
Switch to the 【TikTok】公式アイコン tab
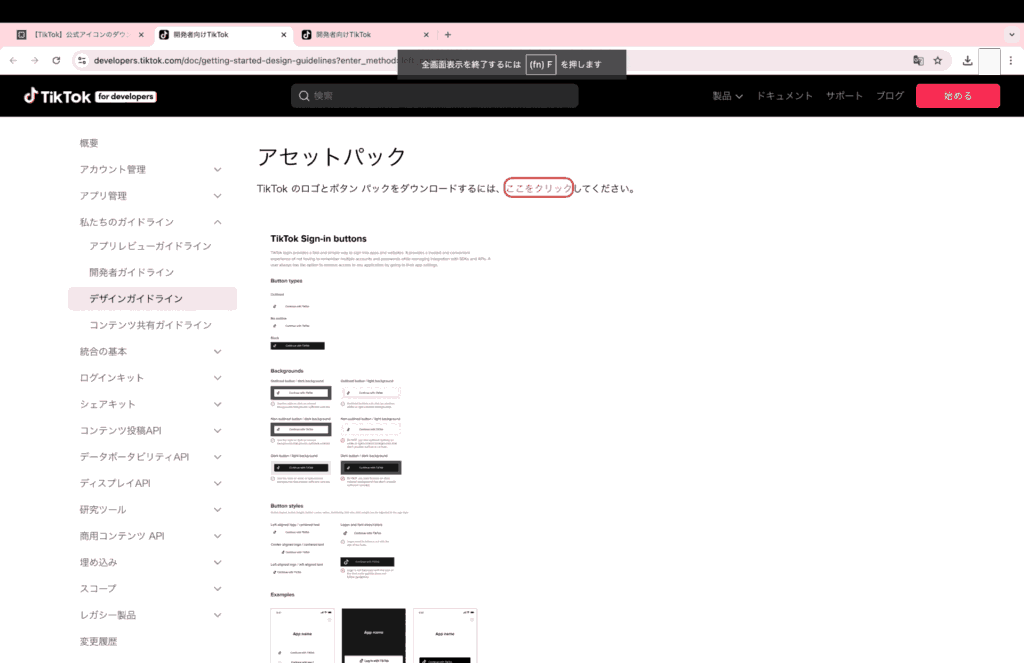[80, 35]
